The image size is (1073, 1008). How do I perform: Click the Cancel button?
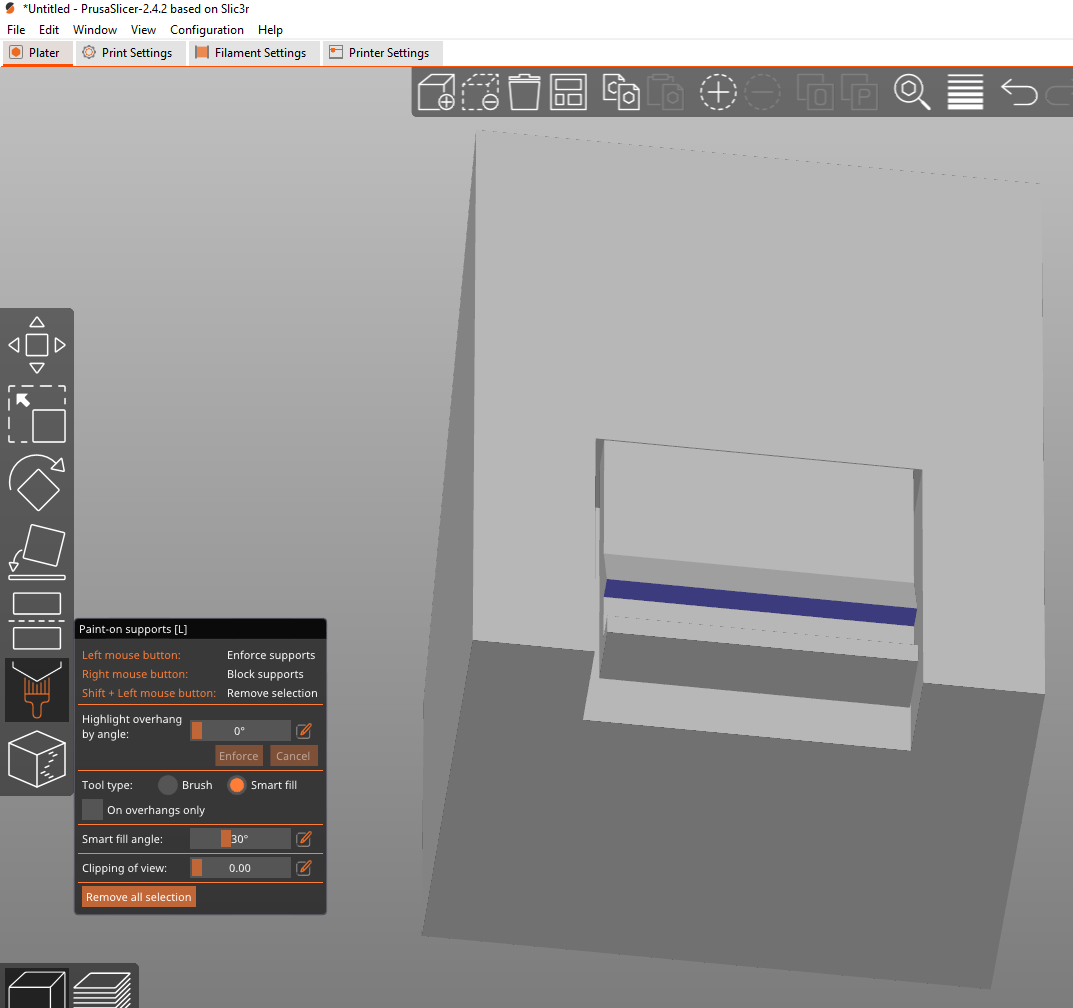click(293, 755)
